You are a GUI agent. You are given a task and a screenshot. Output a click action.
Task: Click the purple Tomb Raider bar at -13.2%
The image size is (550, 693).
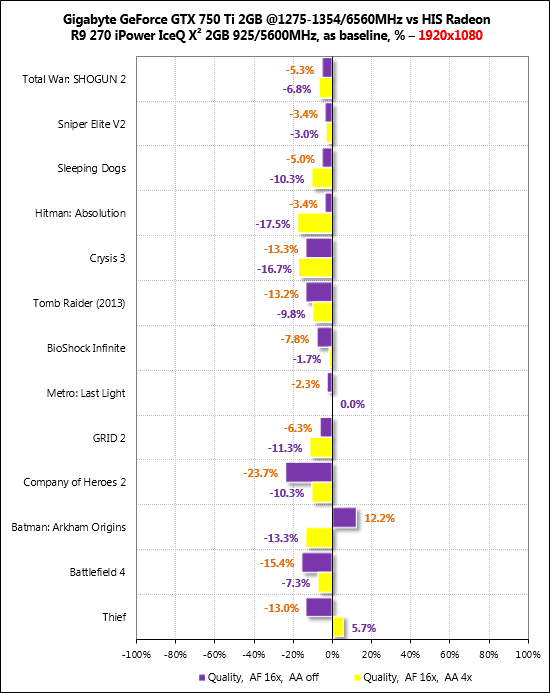click(x=319, y=292)
